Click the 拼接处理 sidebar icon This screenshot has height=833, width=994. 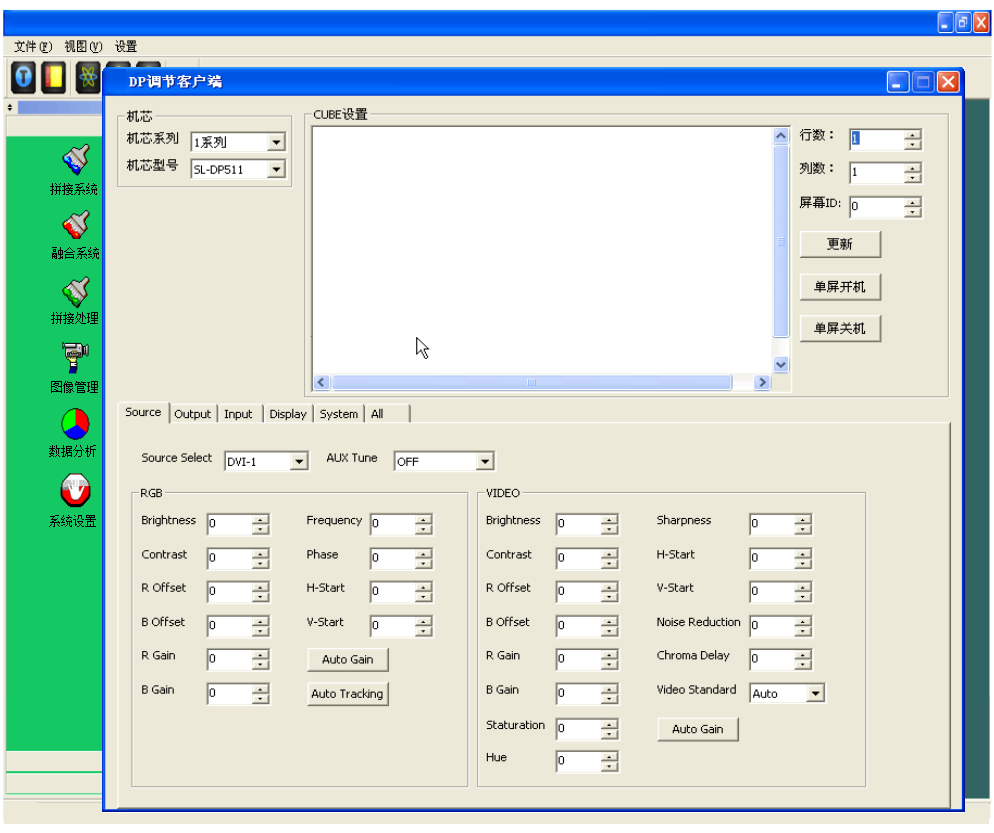point(76,291)
